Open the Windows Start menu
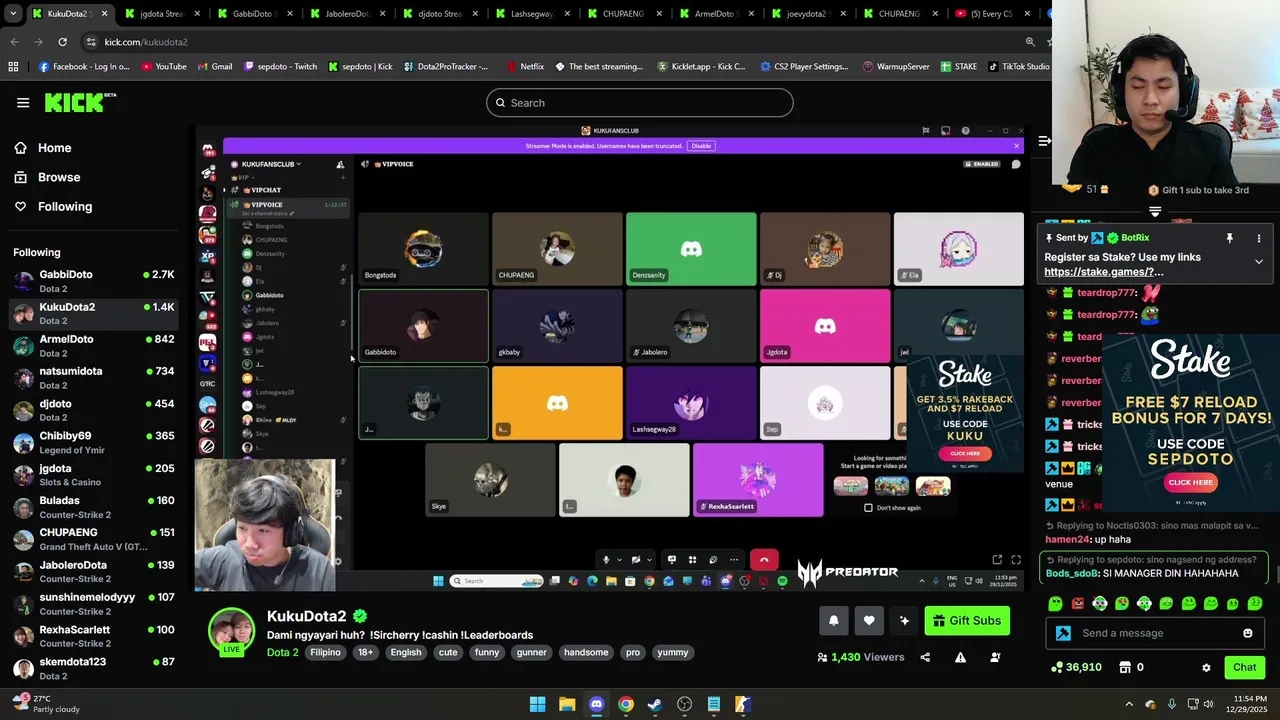1280x720 pixels. [537, 704]
